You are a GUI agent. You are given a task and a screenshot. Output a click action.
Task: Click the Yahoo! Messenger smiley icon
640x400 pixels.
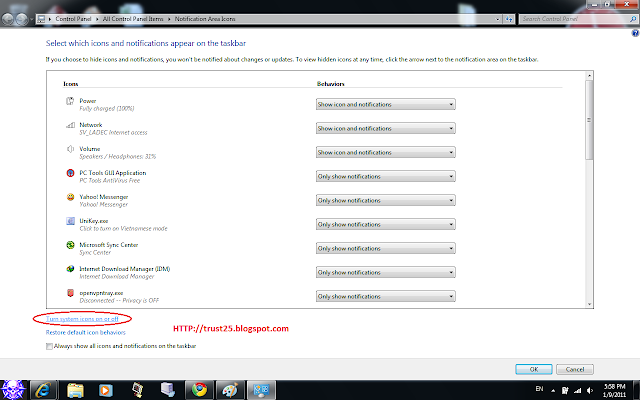click(70, 197)
